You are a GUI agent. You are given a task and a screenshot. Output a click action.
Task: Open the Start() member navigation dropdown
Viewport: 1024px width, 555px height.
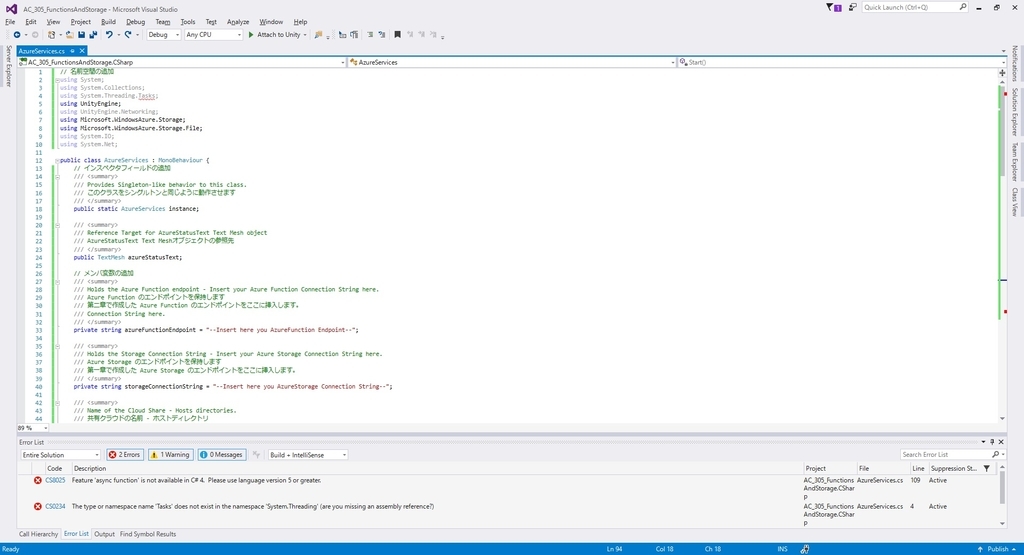click(841, 62)
